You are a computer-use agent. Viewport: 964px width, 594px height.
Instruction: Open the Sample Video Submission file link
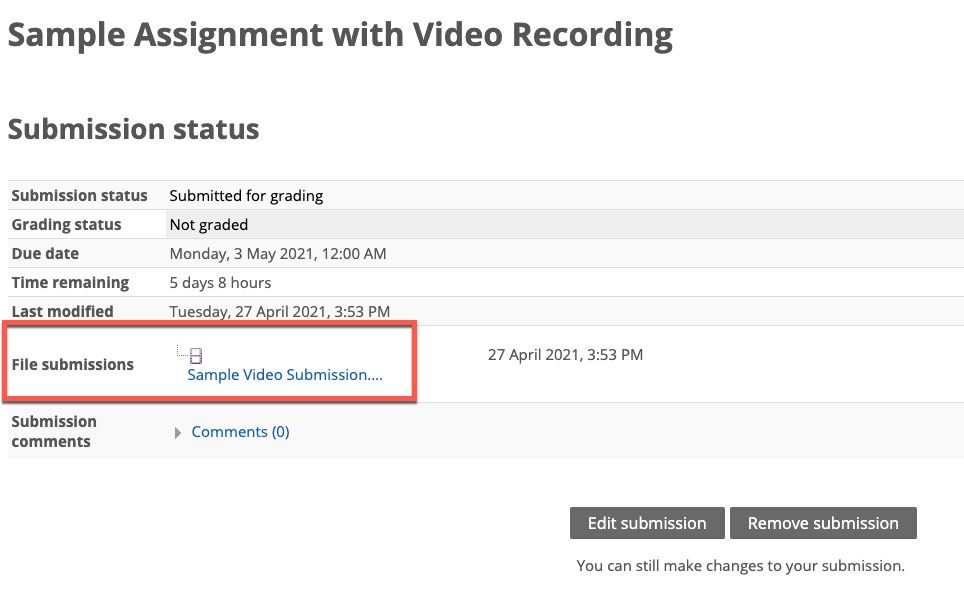285,374
